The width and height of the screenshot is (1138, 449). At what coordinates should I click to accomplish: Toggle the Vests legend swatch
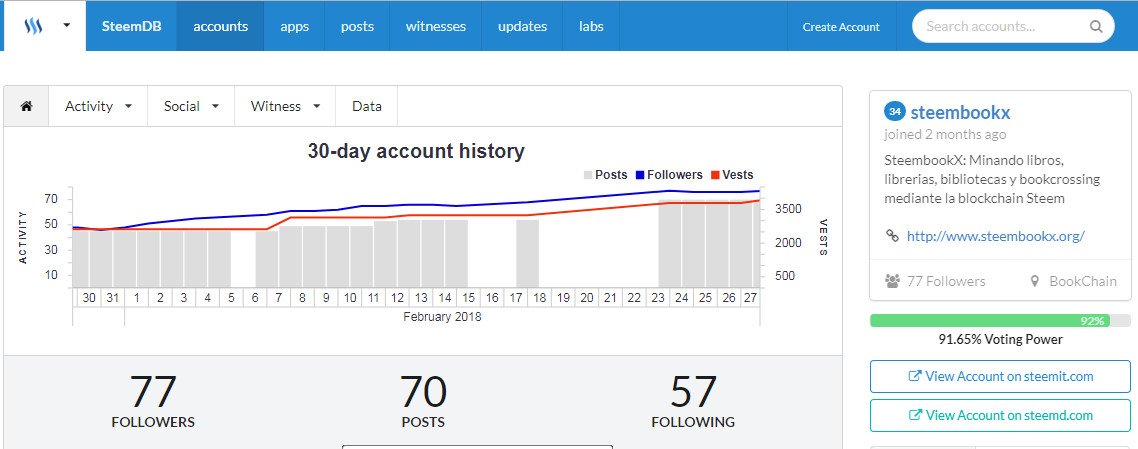click(x=715, y=175)
